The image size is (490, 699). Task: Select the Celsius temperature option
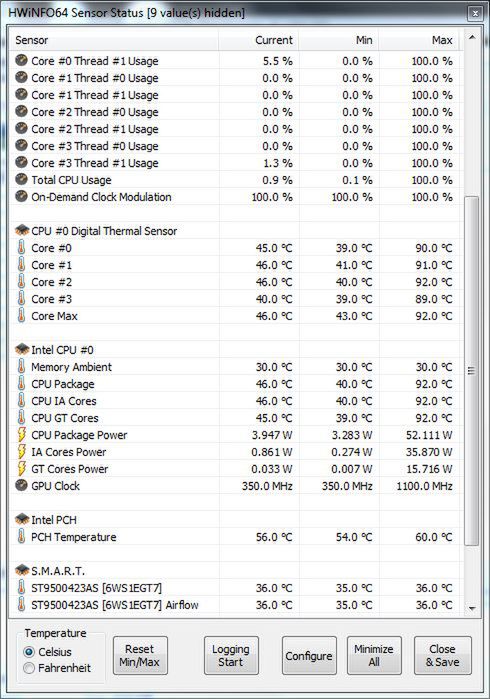(x=29, y=652)
